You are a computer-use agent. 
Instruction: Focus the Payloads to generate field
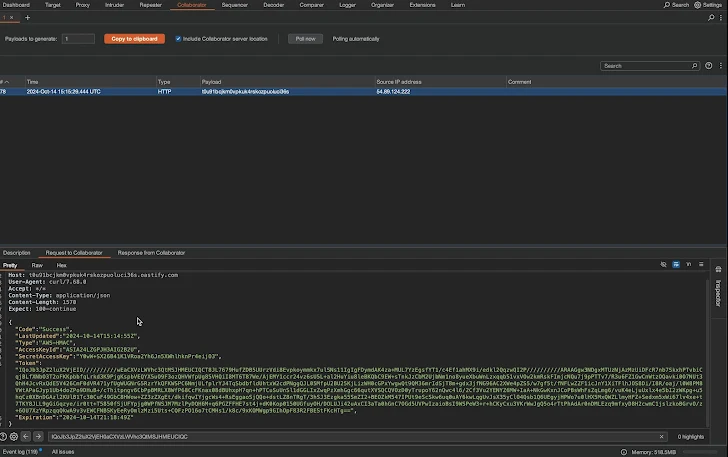coord(78,39)
